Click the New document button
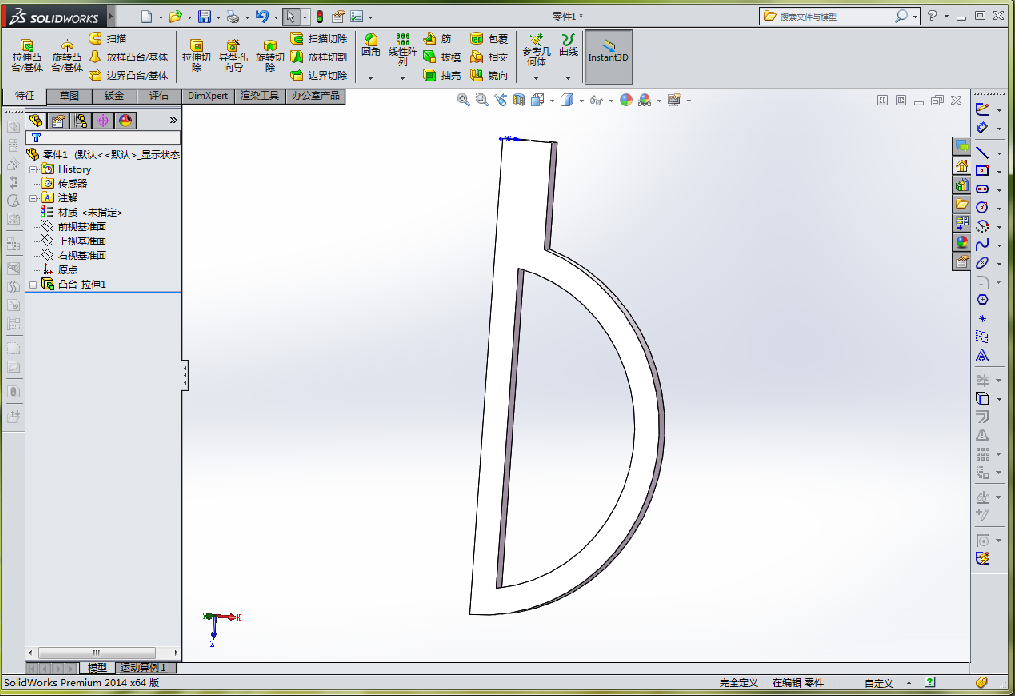The image size is (1015, 696). [x=146, y=17]
